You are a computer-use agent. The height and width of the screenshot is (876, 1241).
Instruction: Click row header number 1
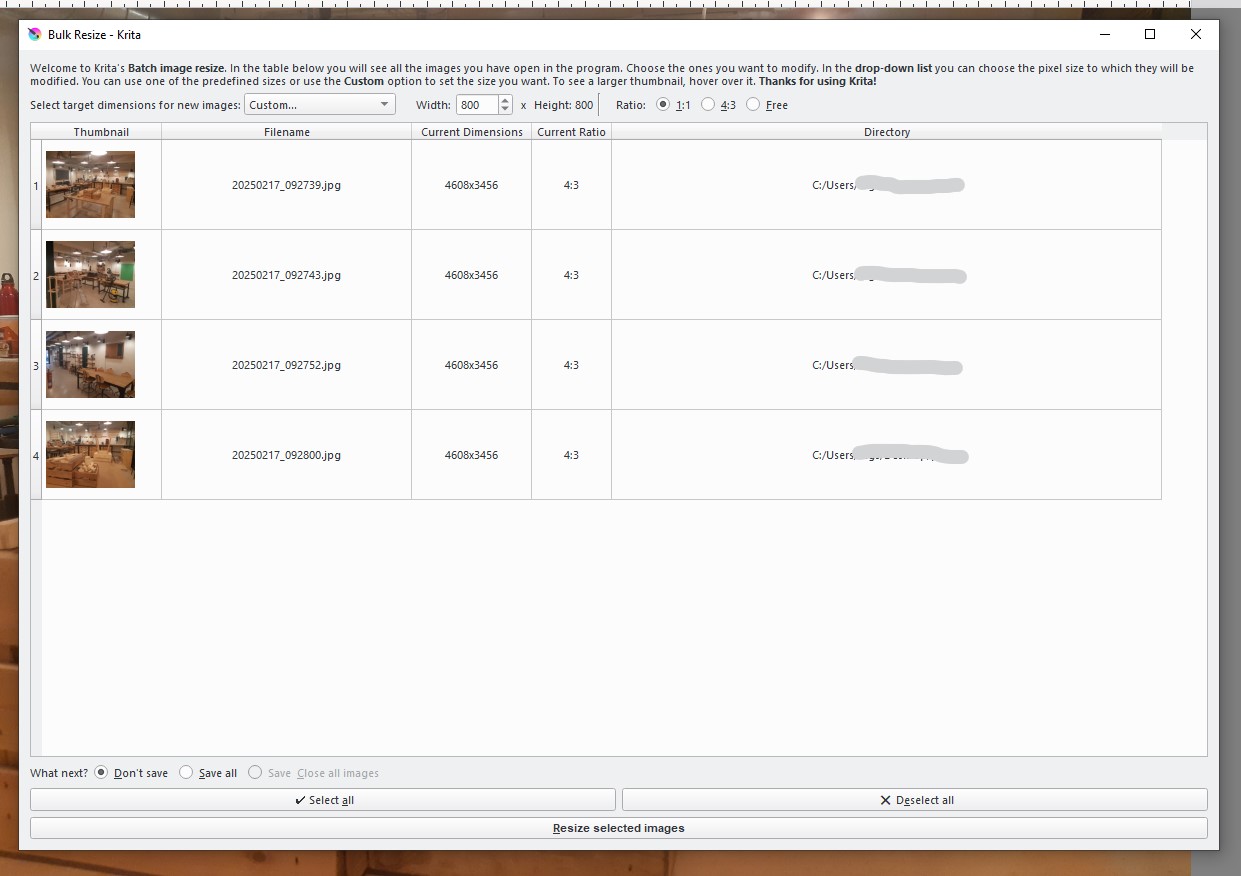pos(36,185)
